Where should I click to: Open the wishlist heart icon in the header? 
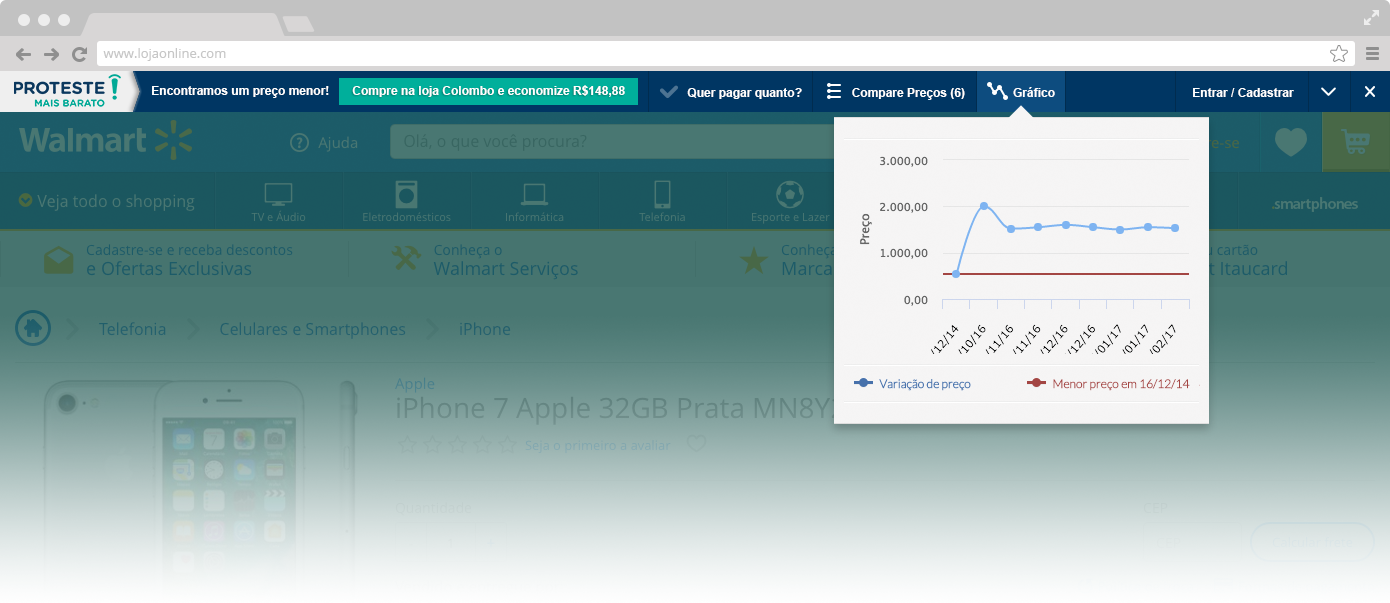[x=1290, y=142]
